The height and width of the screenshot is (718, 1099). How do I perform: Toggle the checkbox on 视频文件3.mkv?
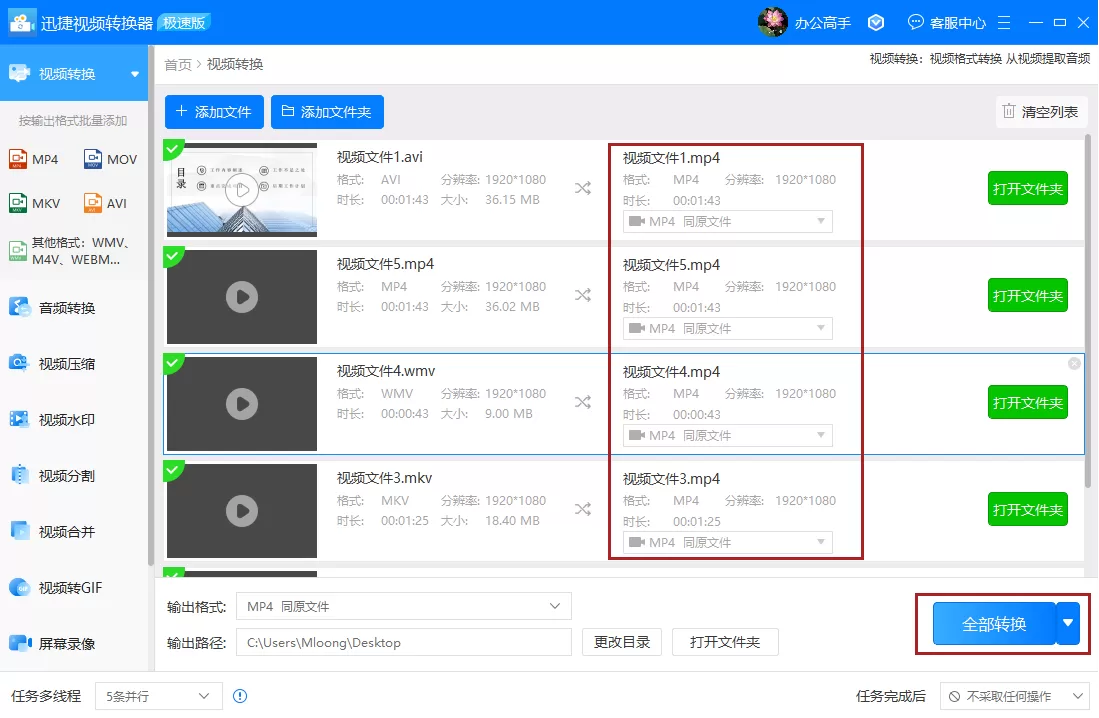172,469
